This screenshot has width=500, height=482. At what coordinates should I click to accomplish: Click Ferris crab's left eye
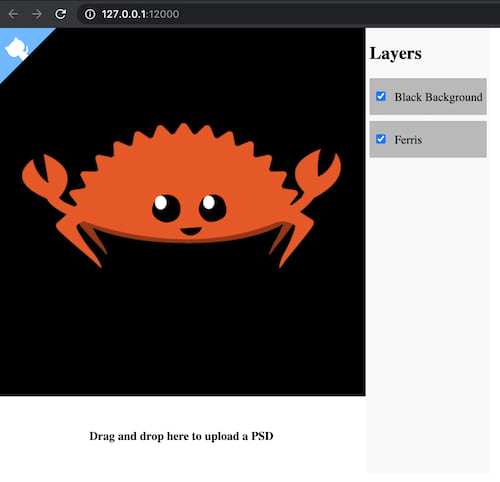(x=166, y=208)
